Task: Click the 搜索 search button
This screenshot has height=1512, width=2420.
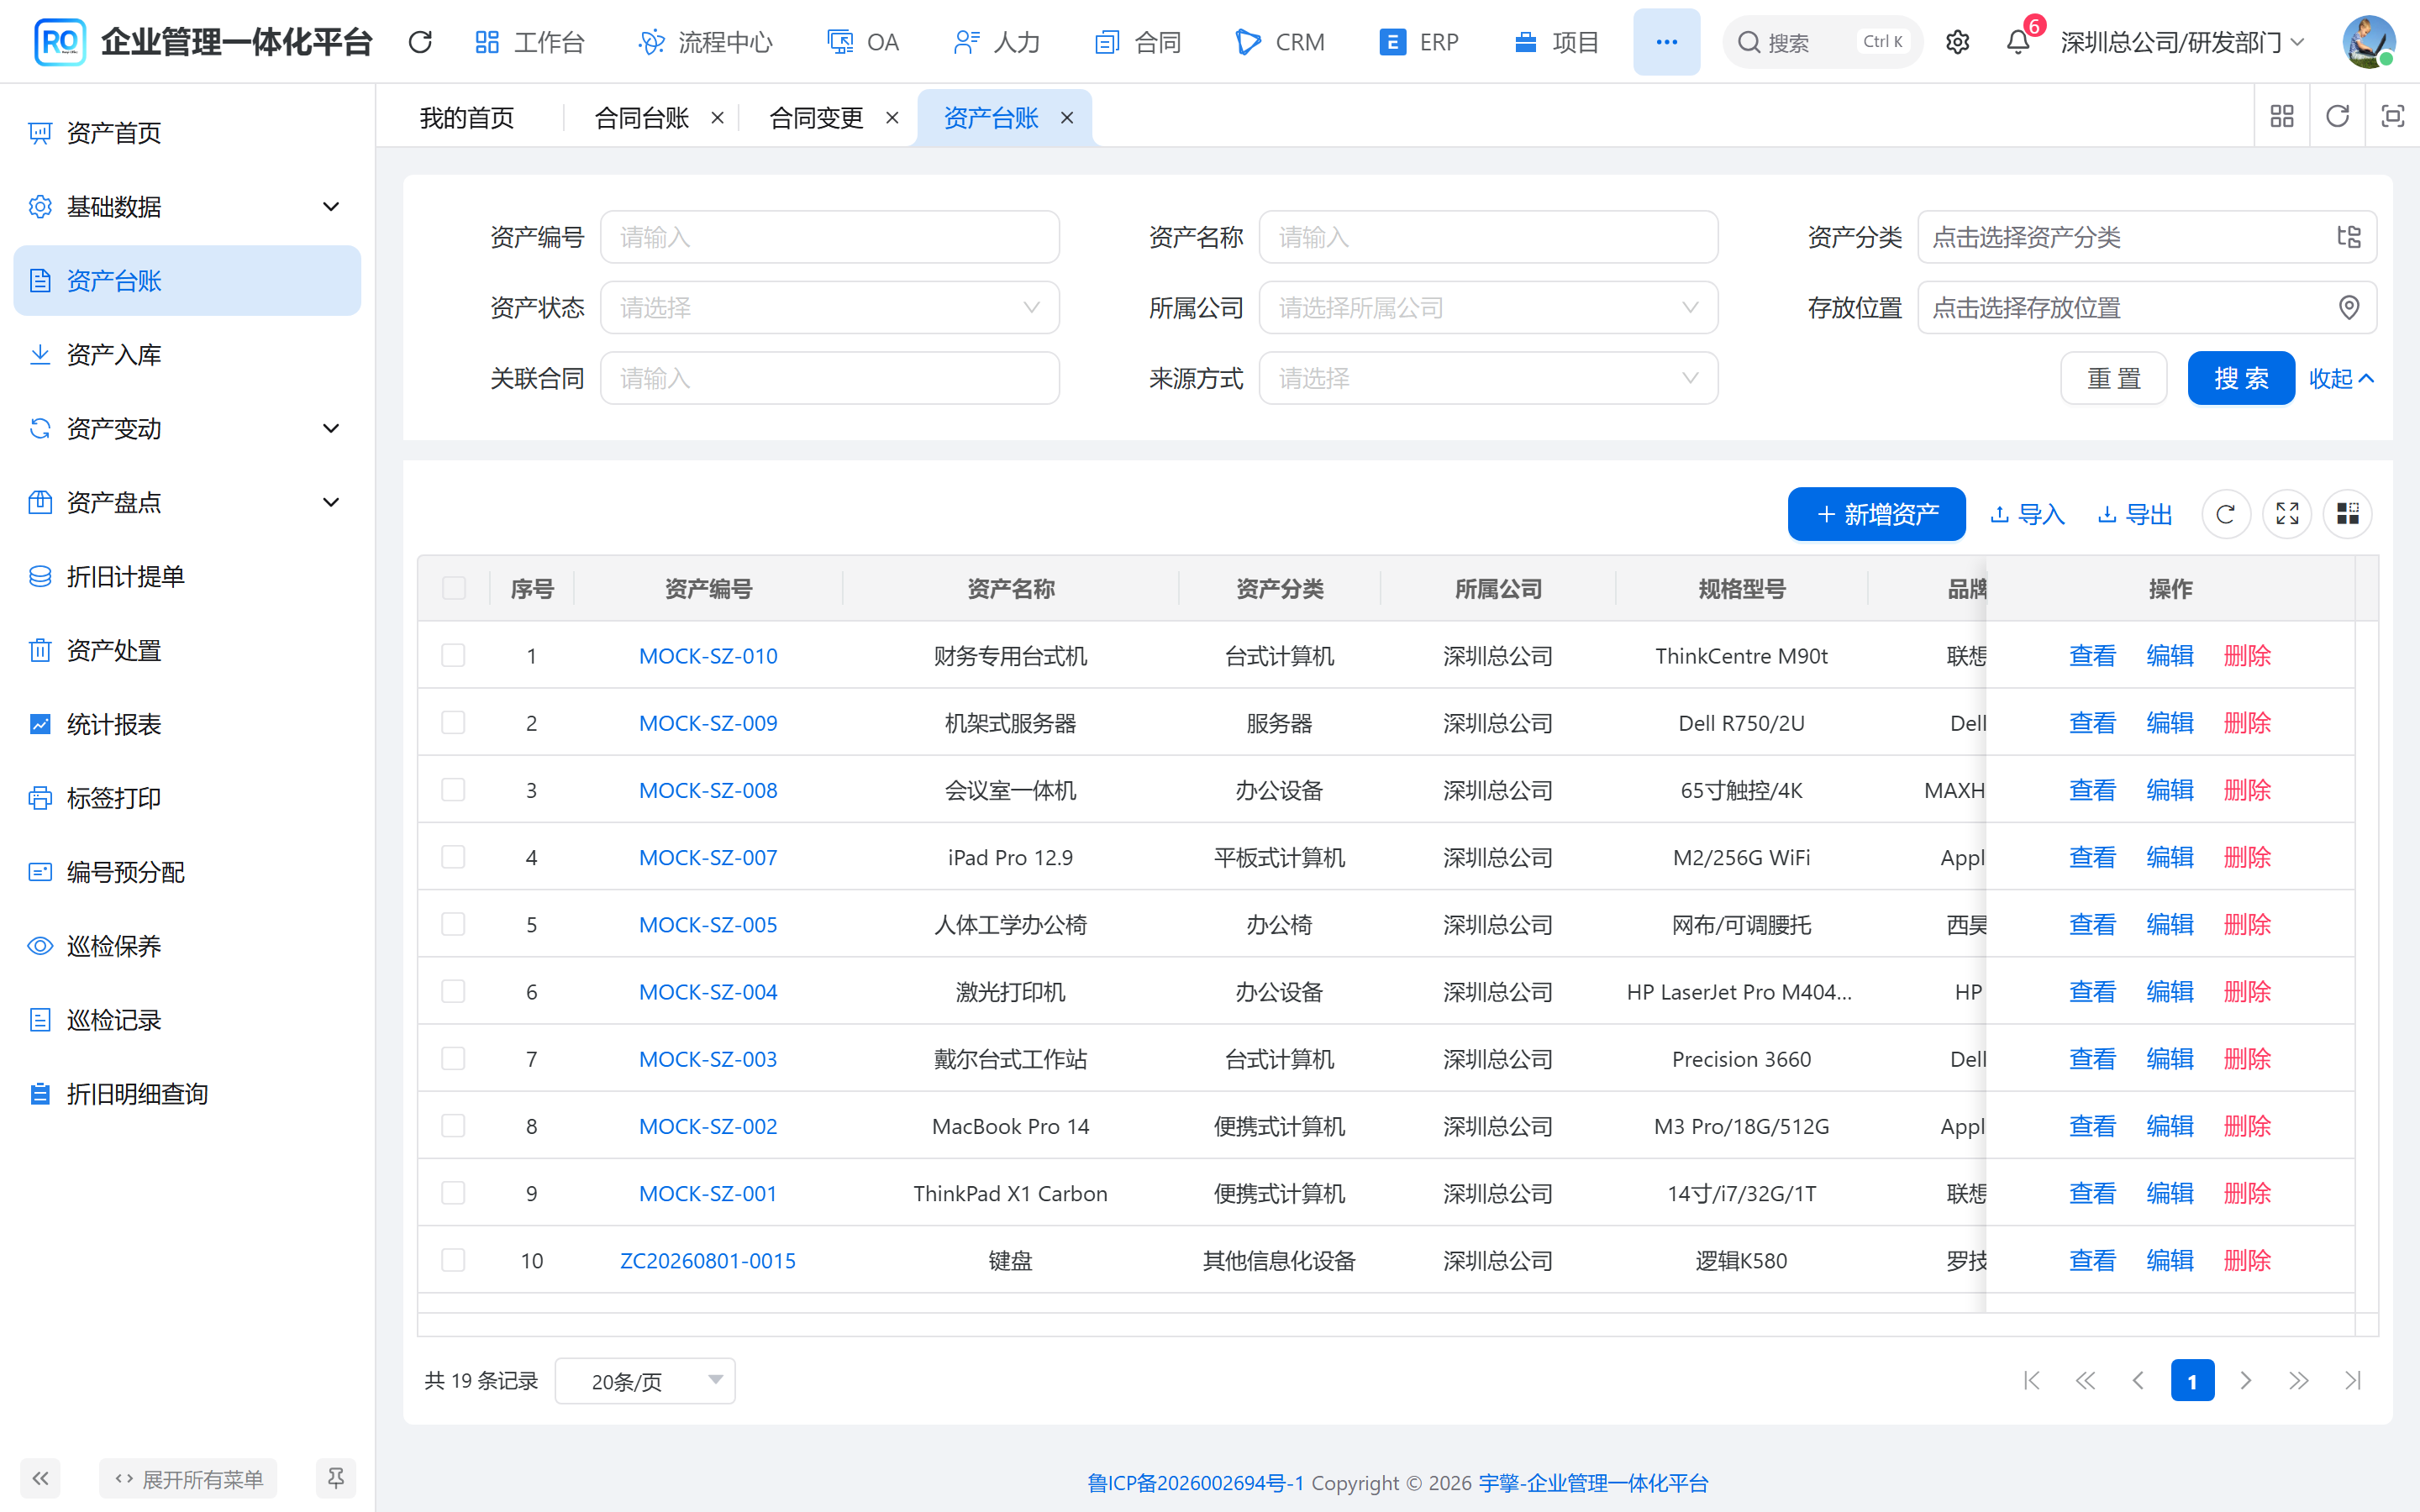Action: pyautogui.click(x=2241, y=378)
